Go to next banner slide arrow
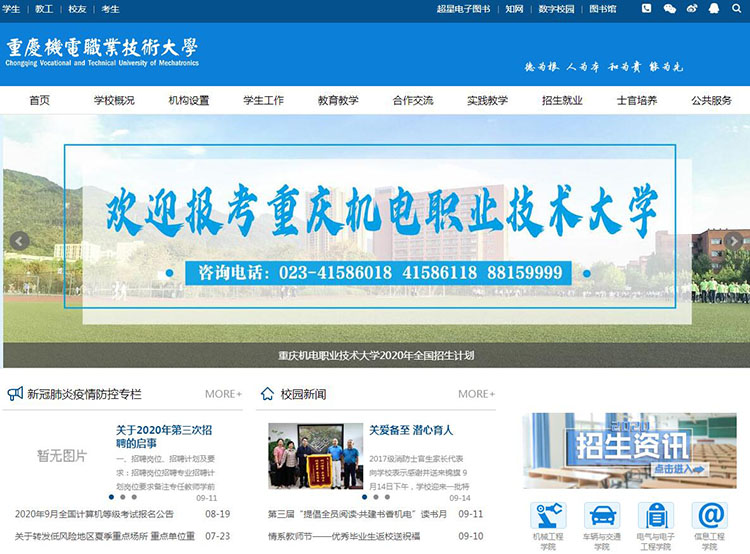Viewport: 750px width, 554px height. click(x=733, y=241)
